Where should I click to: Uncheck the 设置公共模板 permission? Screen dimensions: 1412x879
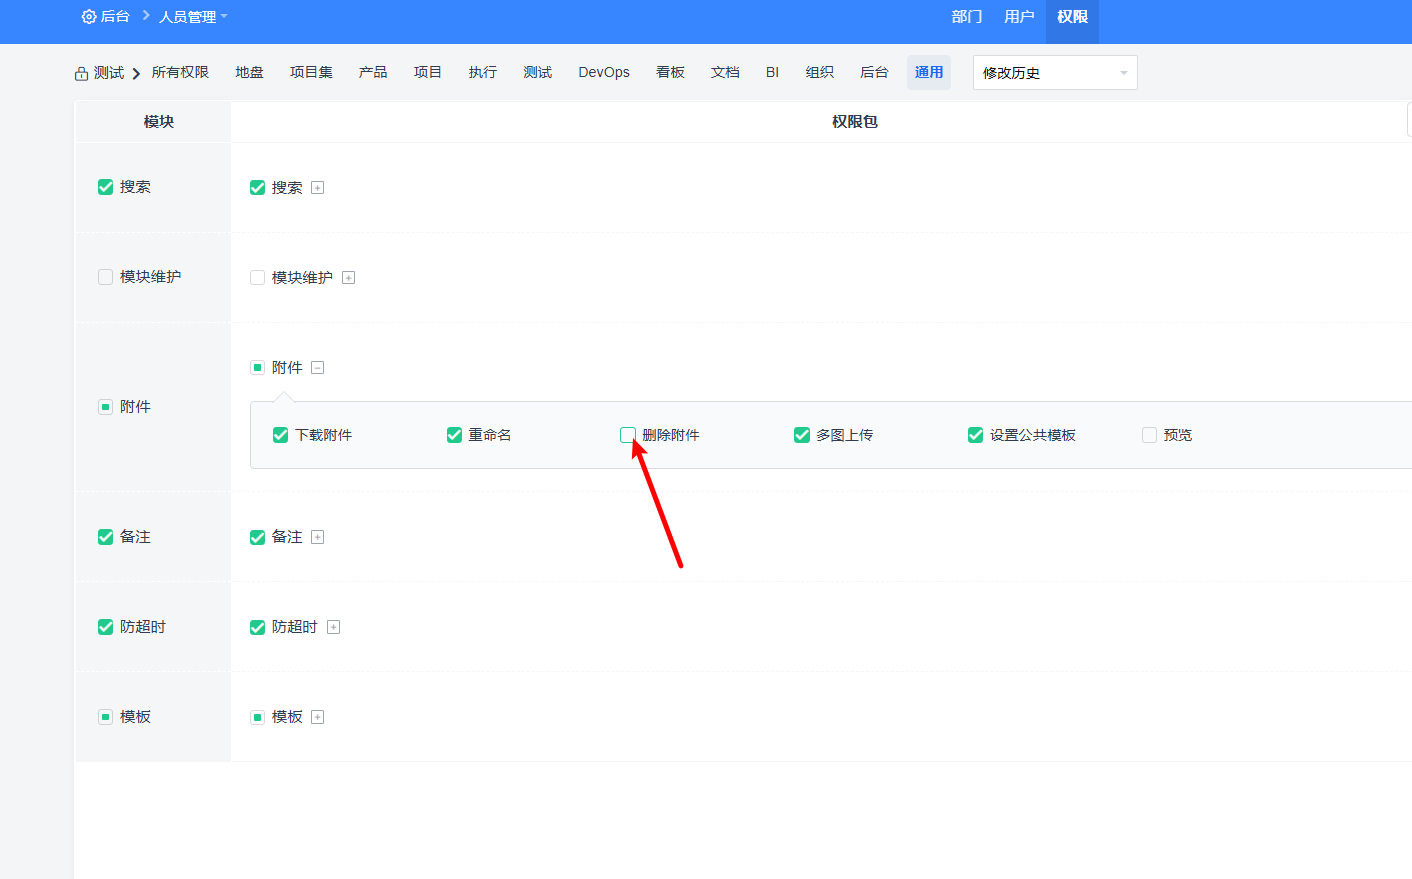pos(976,435)
